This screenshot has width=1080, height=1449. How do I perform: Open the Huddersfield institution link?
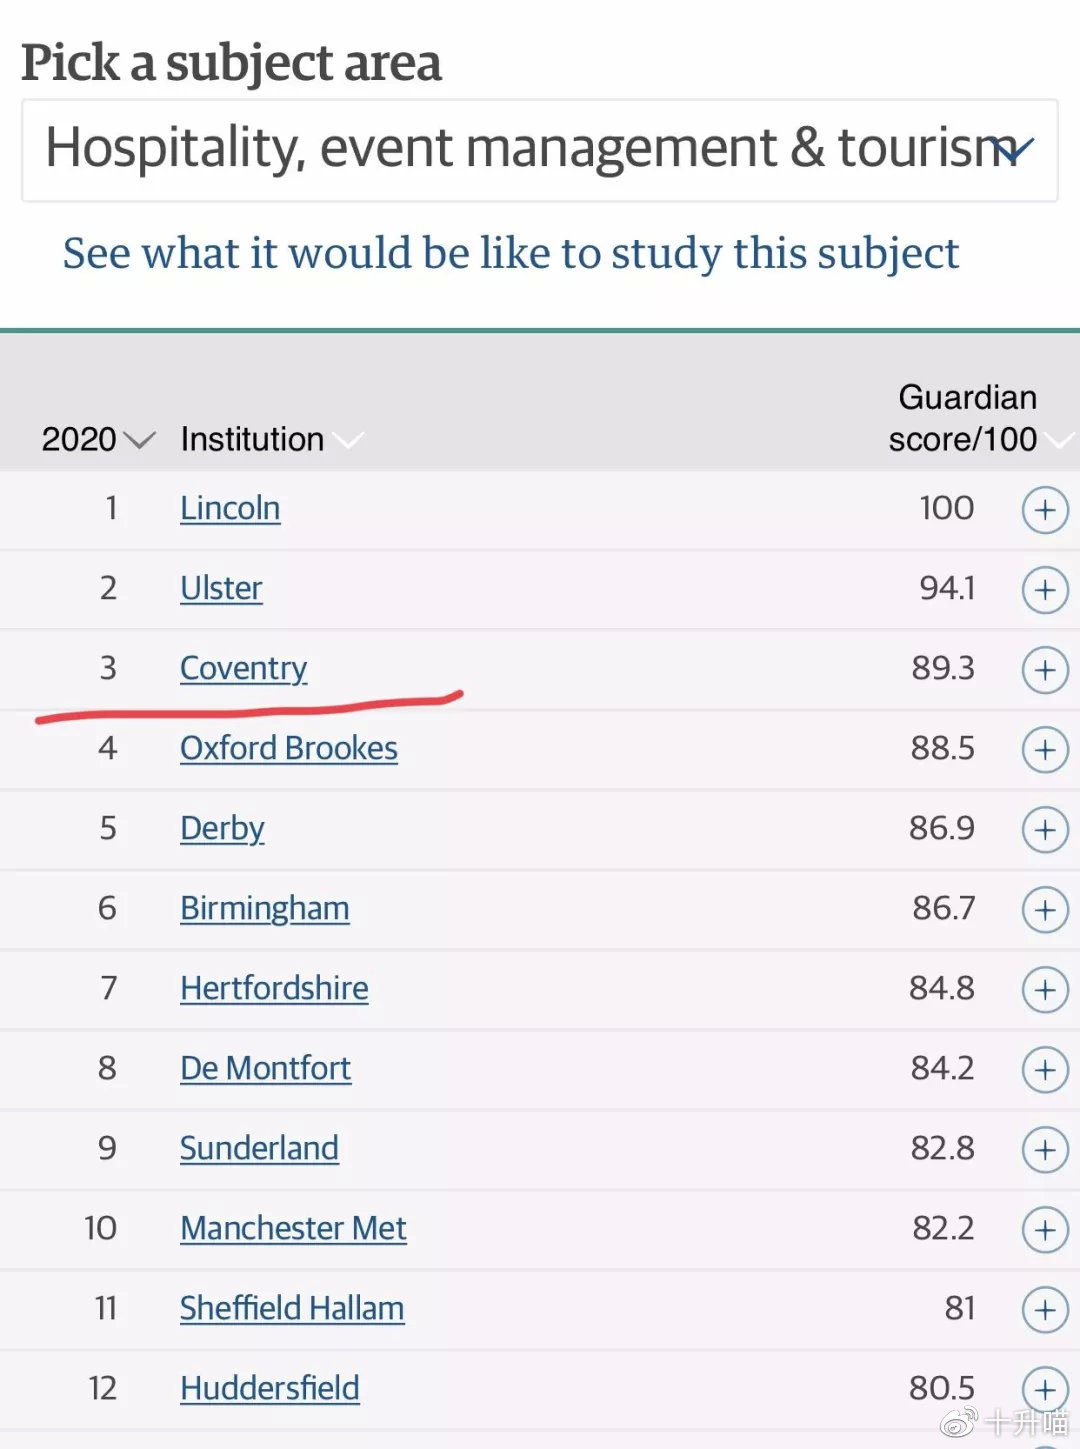tap(270, 1388)
